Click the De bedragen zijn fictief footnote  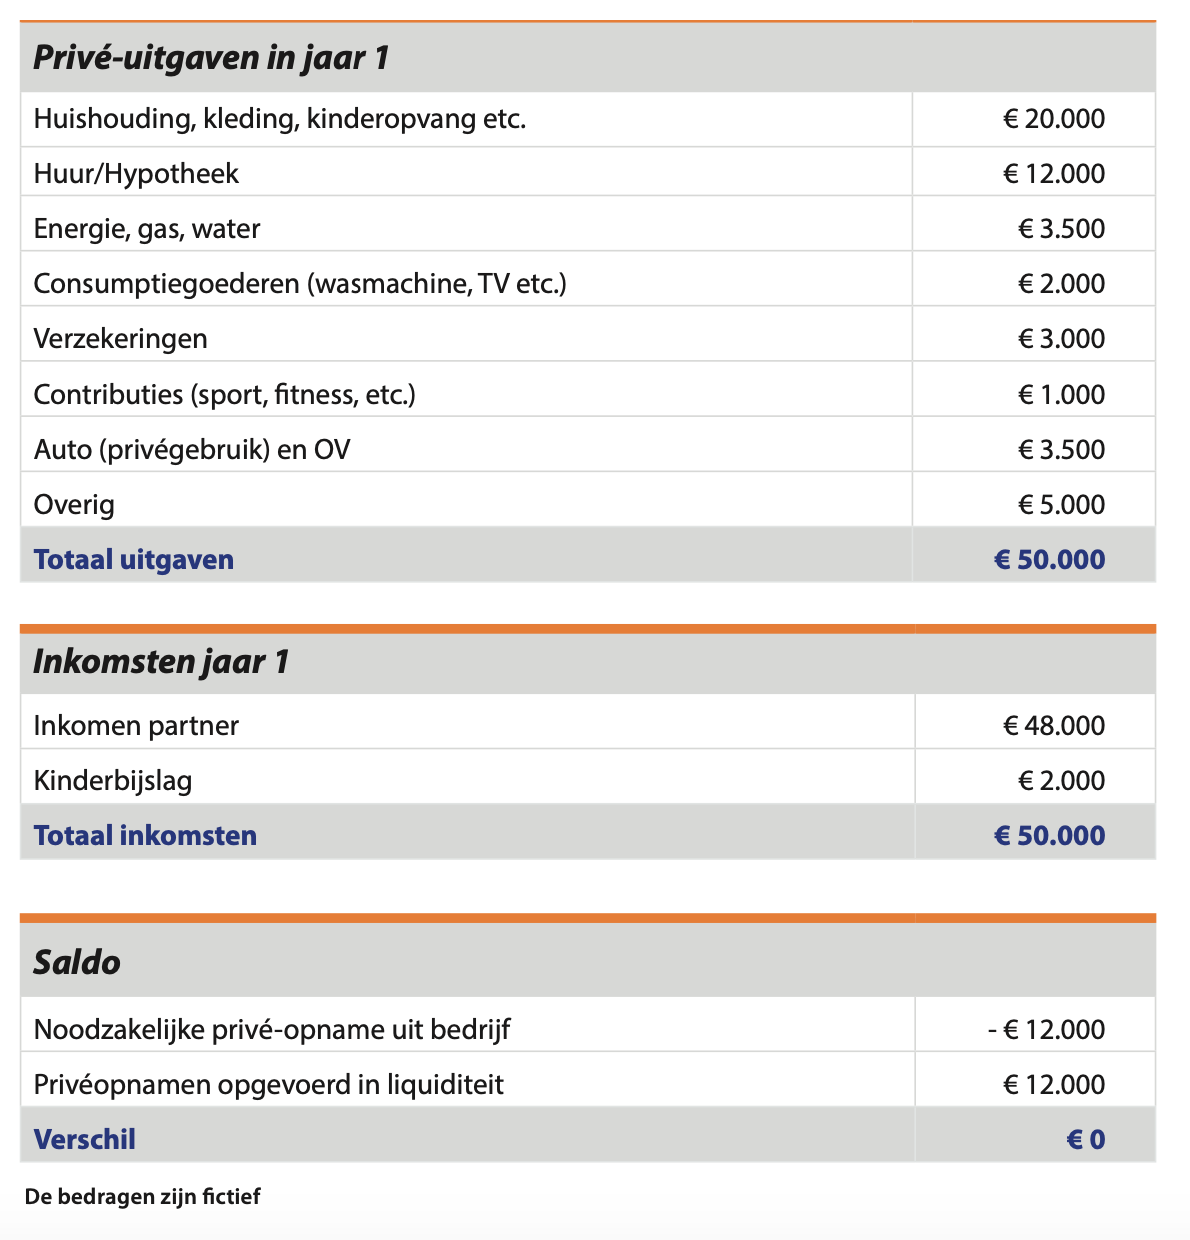[x=143, y=1196]
